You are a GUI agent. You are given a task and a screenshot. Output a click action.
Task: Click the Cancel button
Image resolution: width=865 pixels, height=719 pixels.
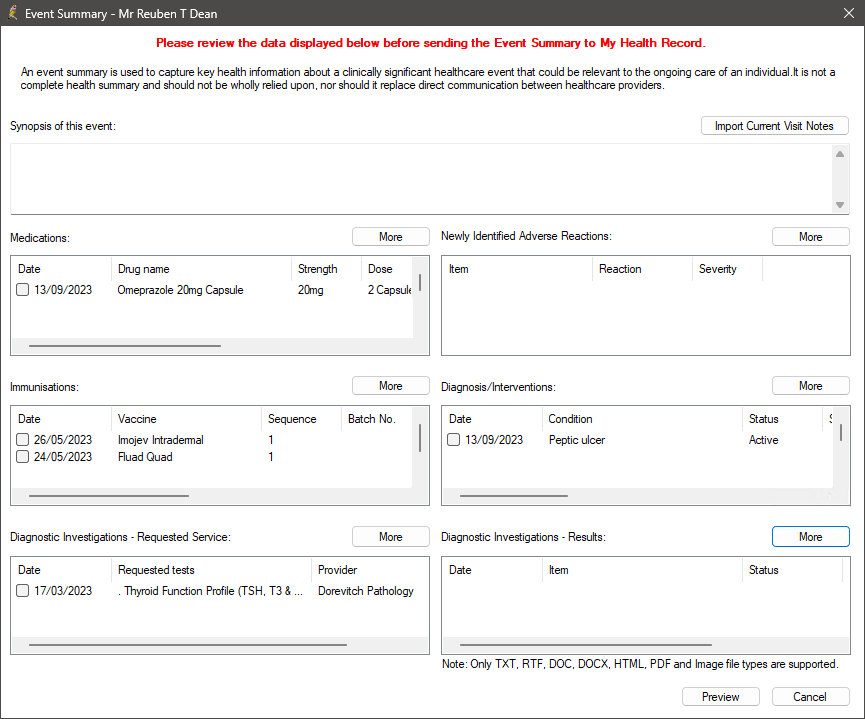click(810, 697)
